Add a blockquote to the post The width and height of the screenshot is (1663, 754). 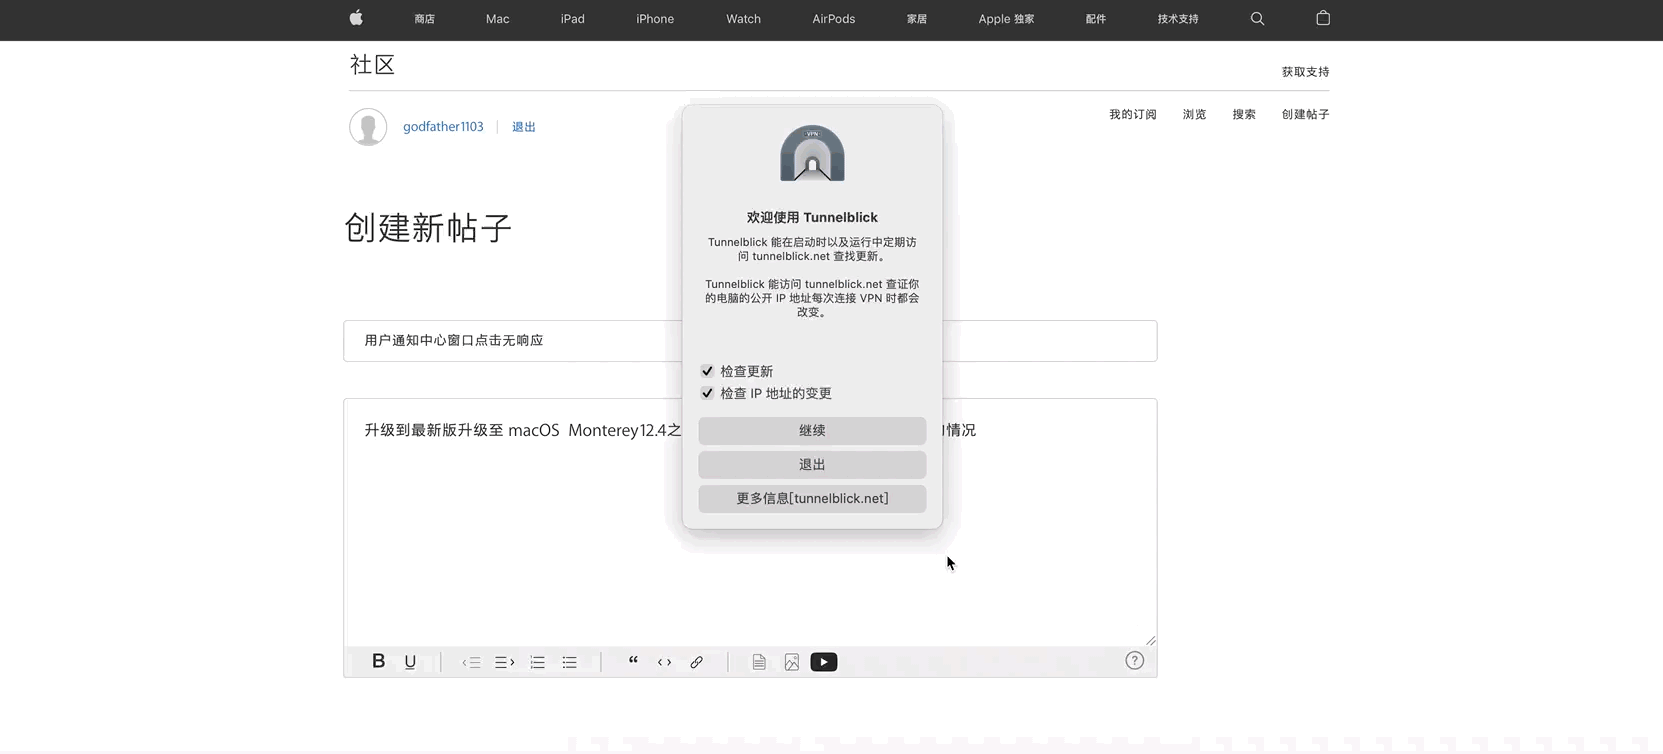[x=633, y=661]
